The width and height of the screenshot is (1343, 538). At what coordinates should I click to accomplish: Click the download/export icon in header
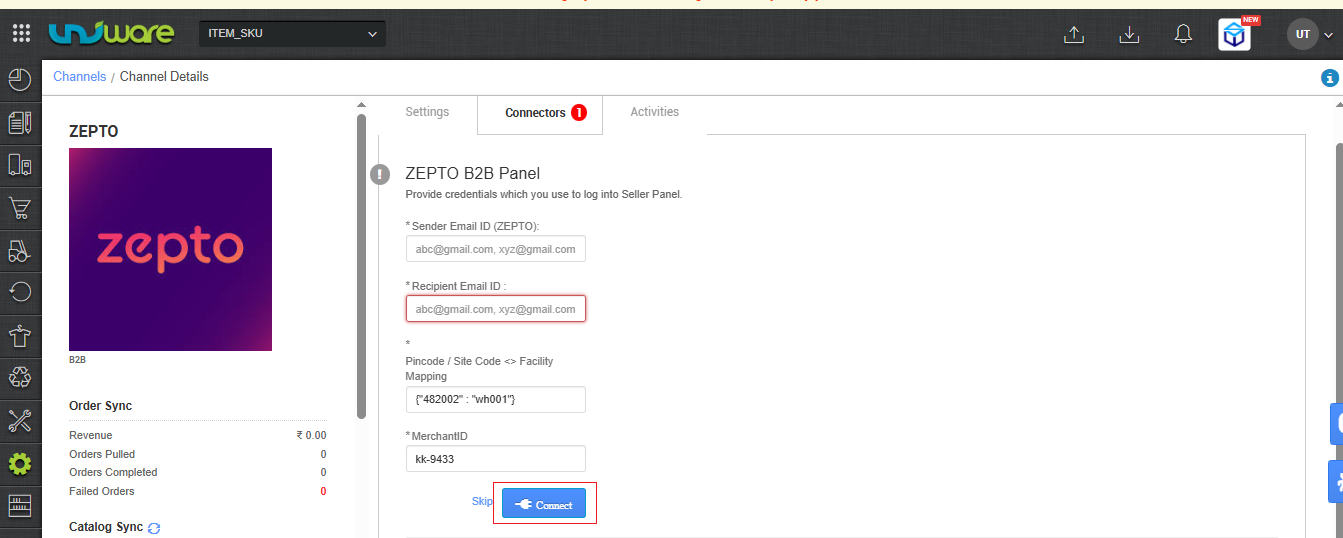[1129, 34]
